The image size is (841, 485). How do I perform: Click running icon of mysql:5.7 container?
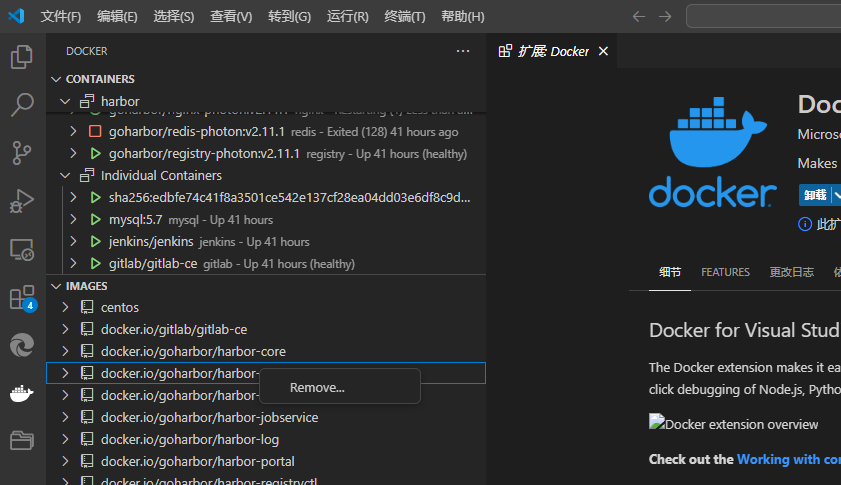pos(95,219)
